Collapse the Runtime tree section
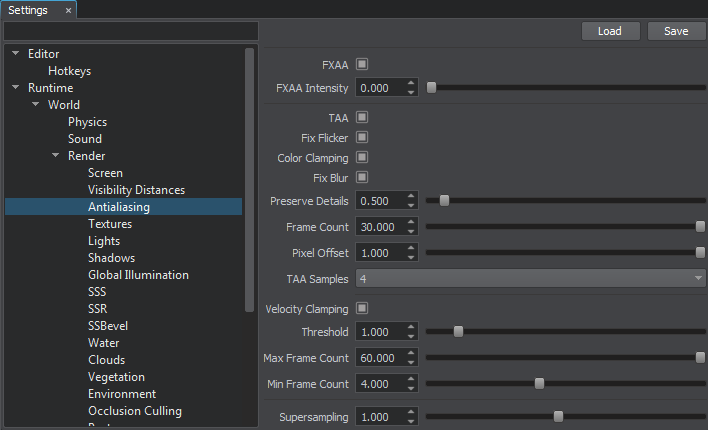Viewport: 708px width, 430px height. [16, 87]
